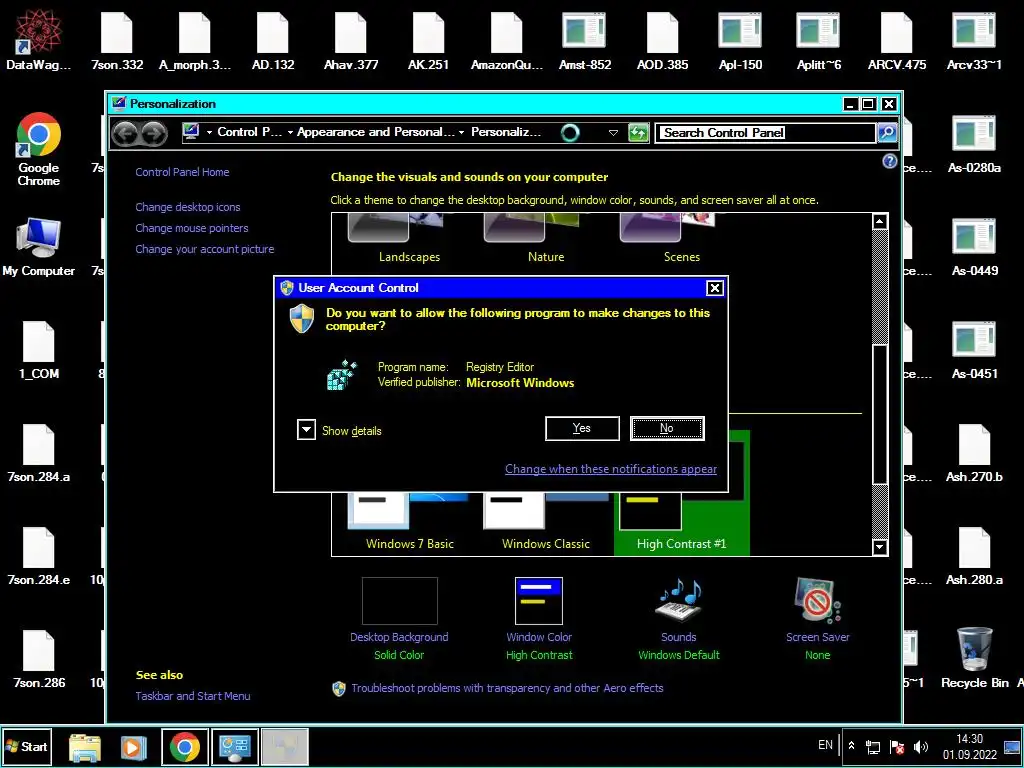This screenshot has width=1024, height=768.
Task: Expand the Appearance and Personalization breadcrumb arrow
Action: [x=461, y=133]
